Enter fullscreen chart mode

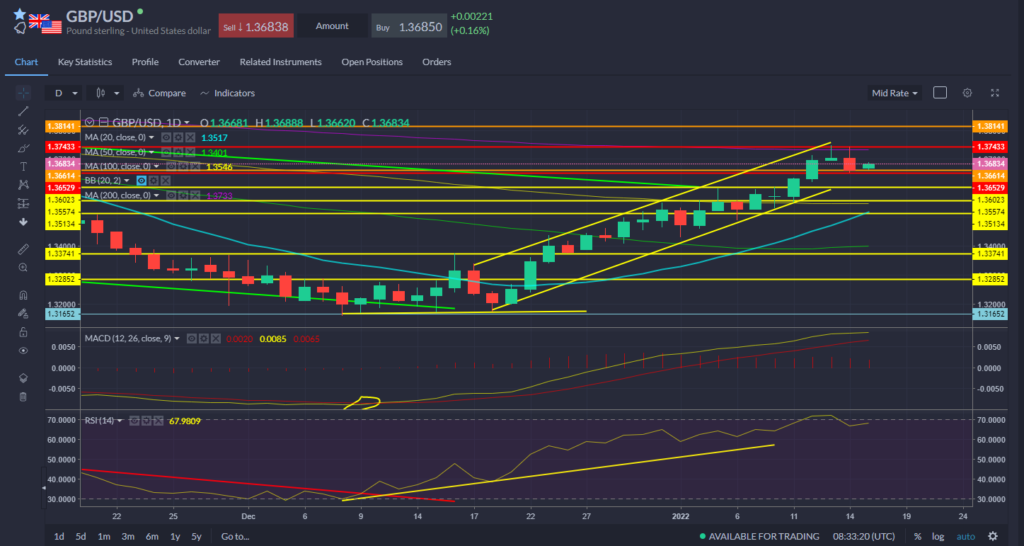(995, 93)
